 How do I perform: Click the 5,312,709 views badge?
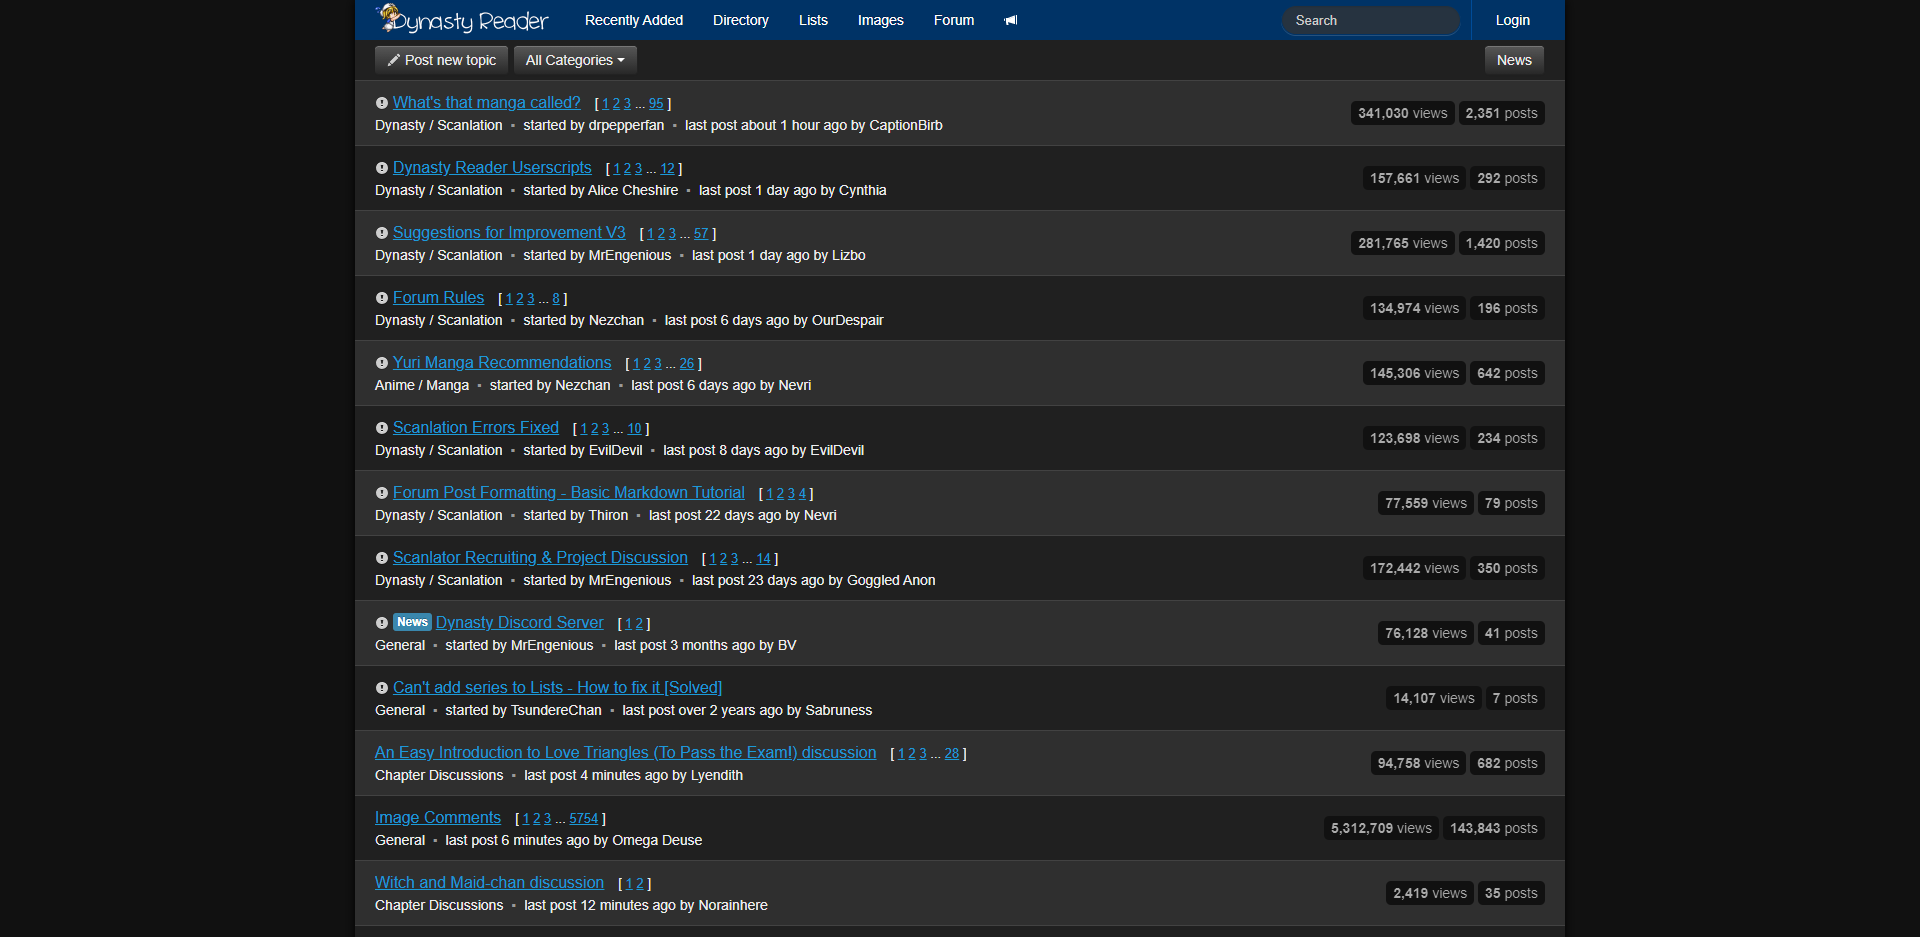click(x=1381, y=828)
